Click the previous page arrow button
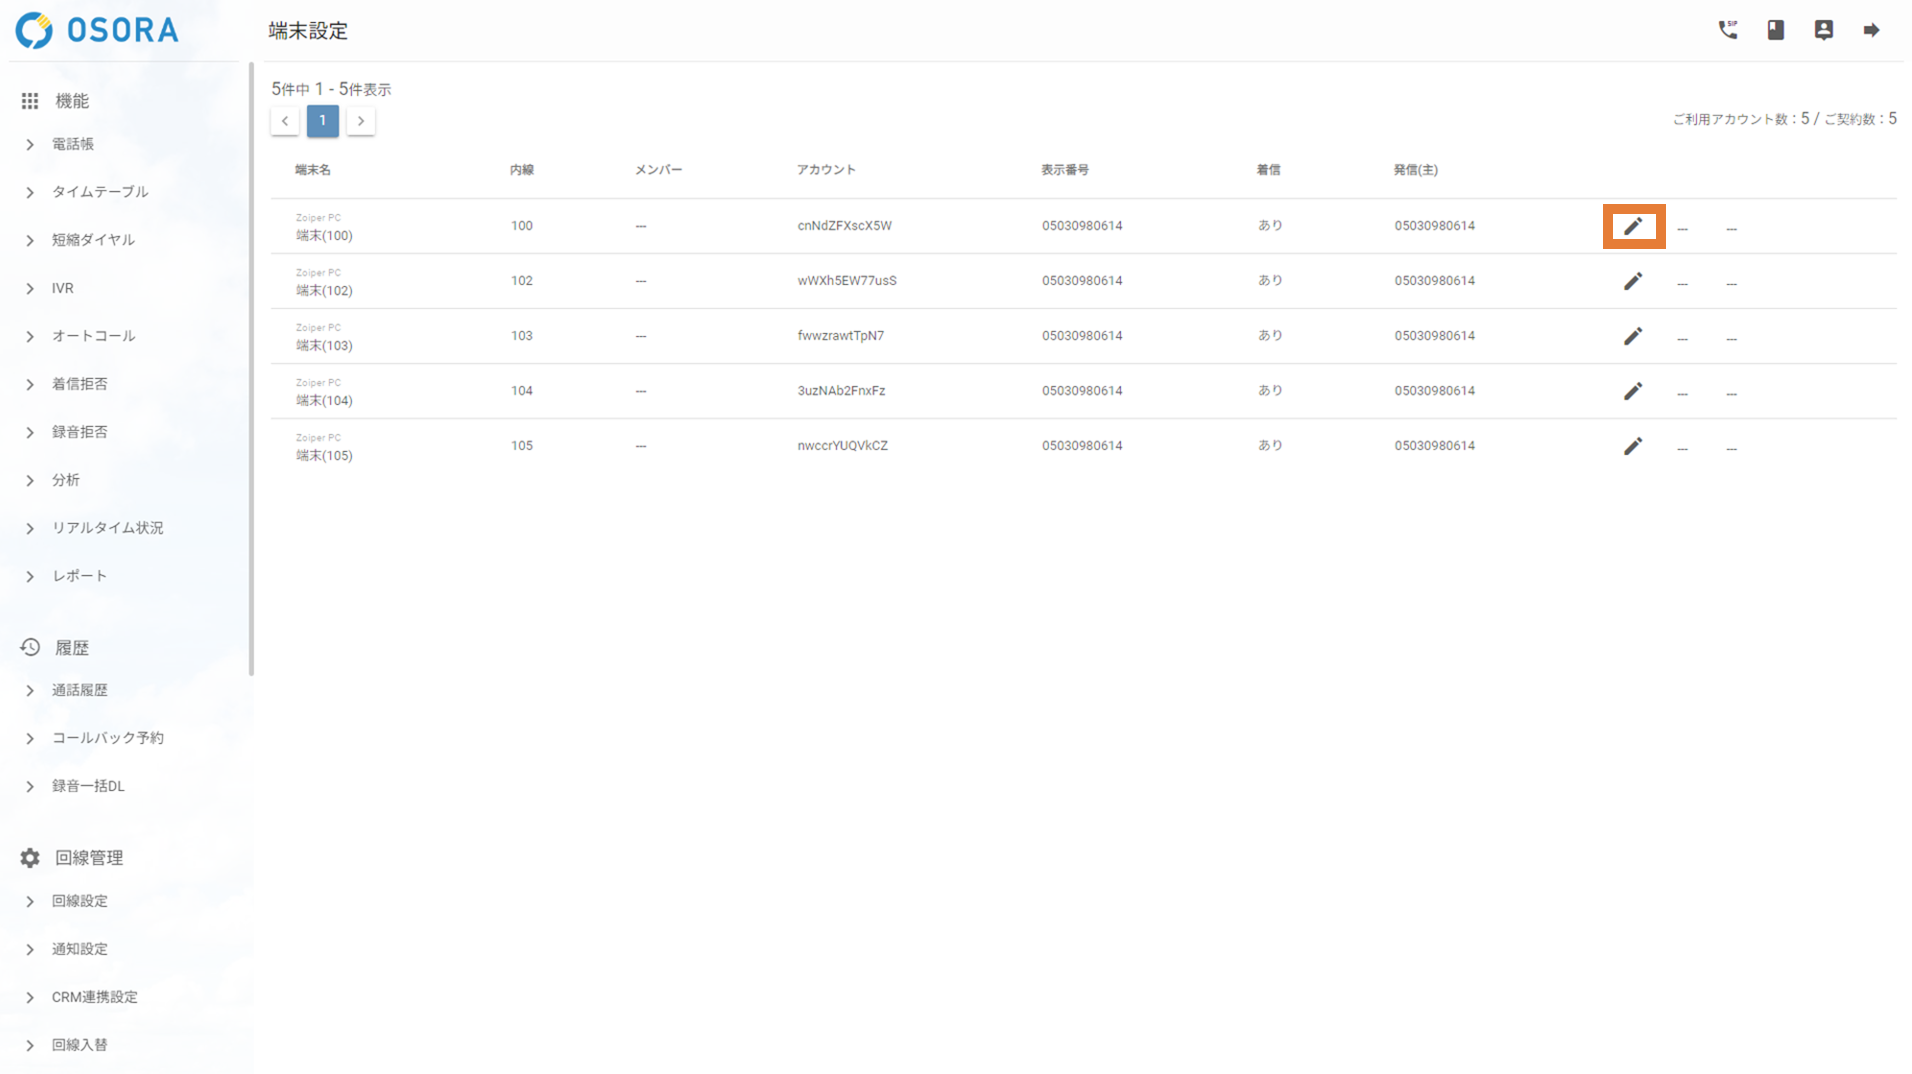The width and height of the screenshot is (1912, 1074). point(285,121)
